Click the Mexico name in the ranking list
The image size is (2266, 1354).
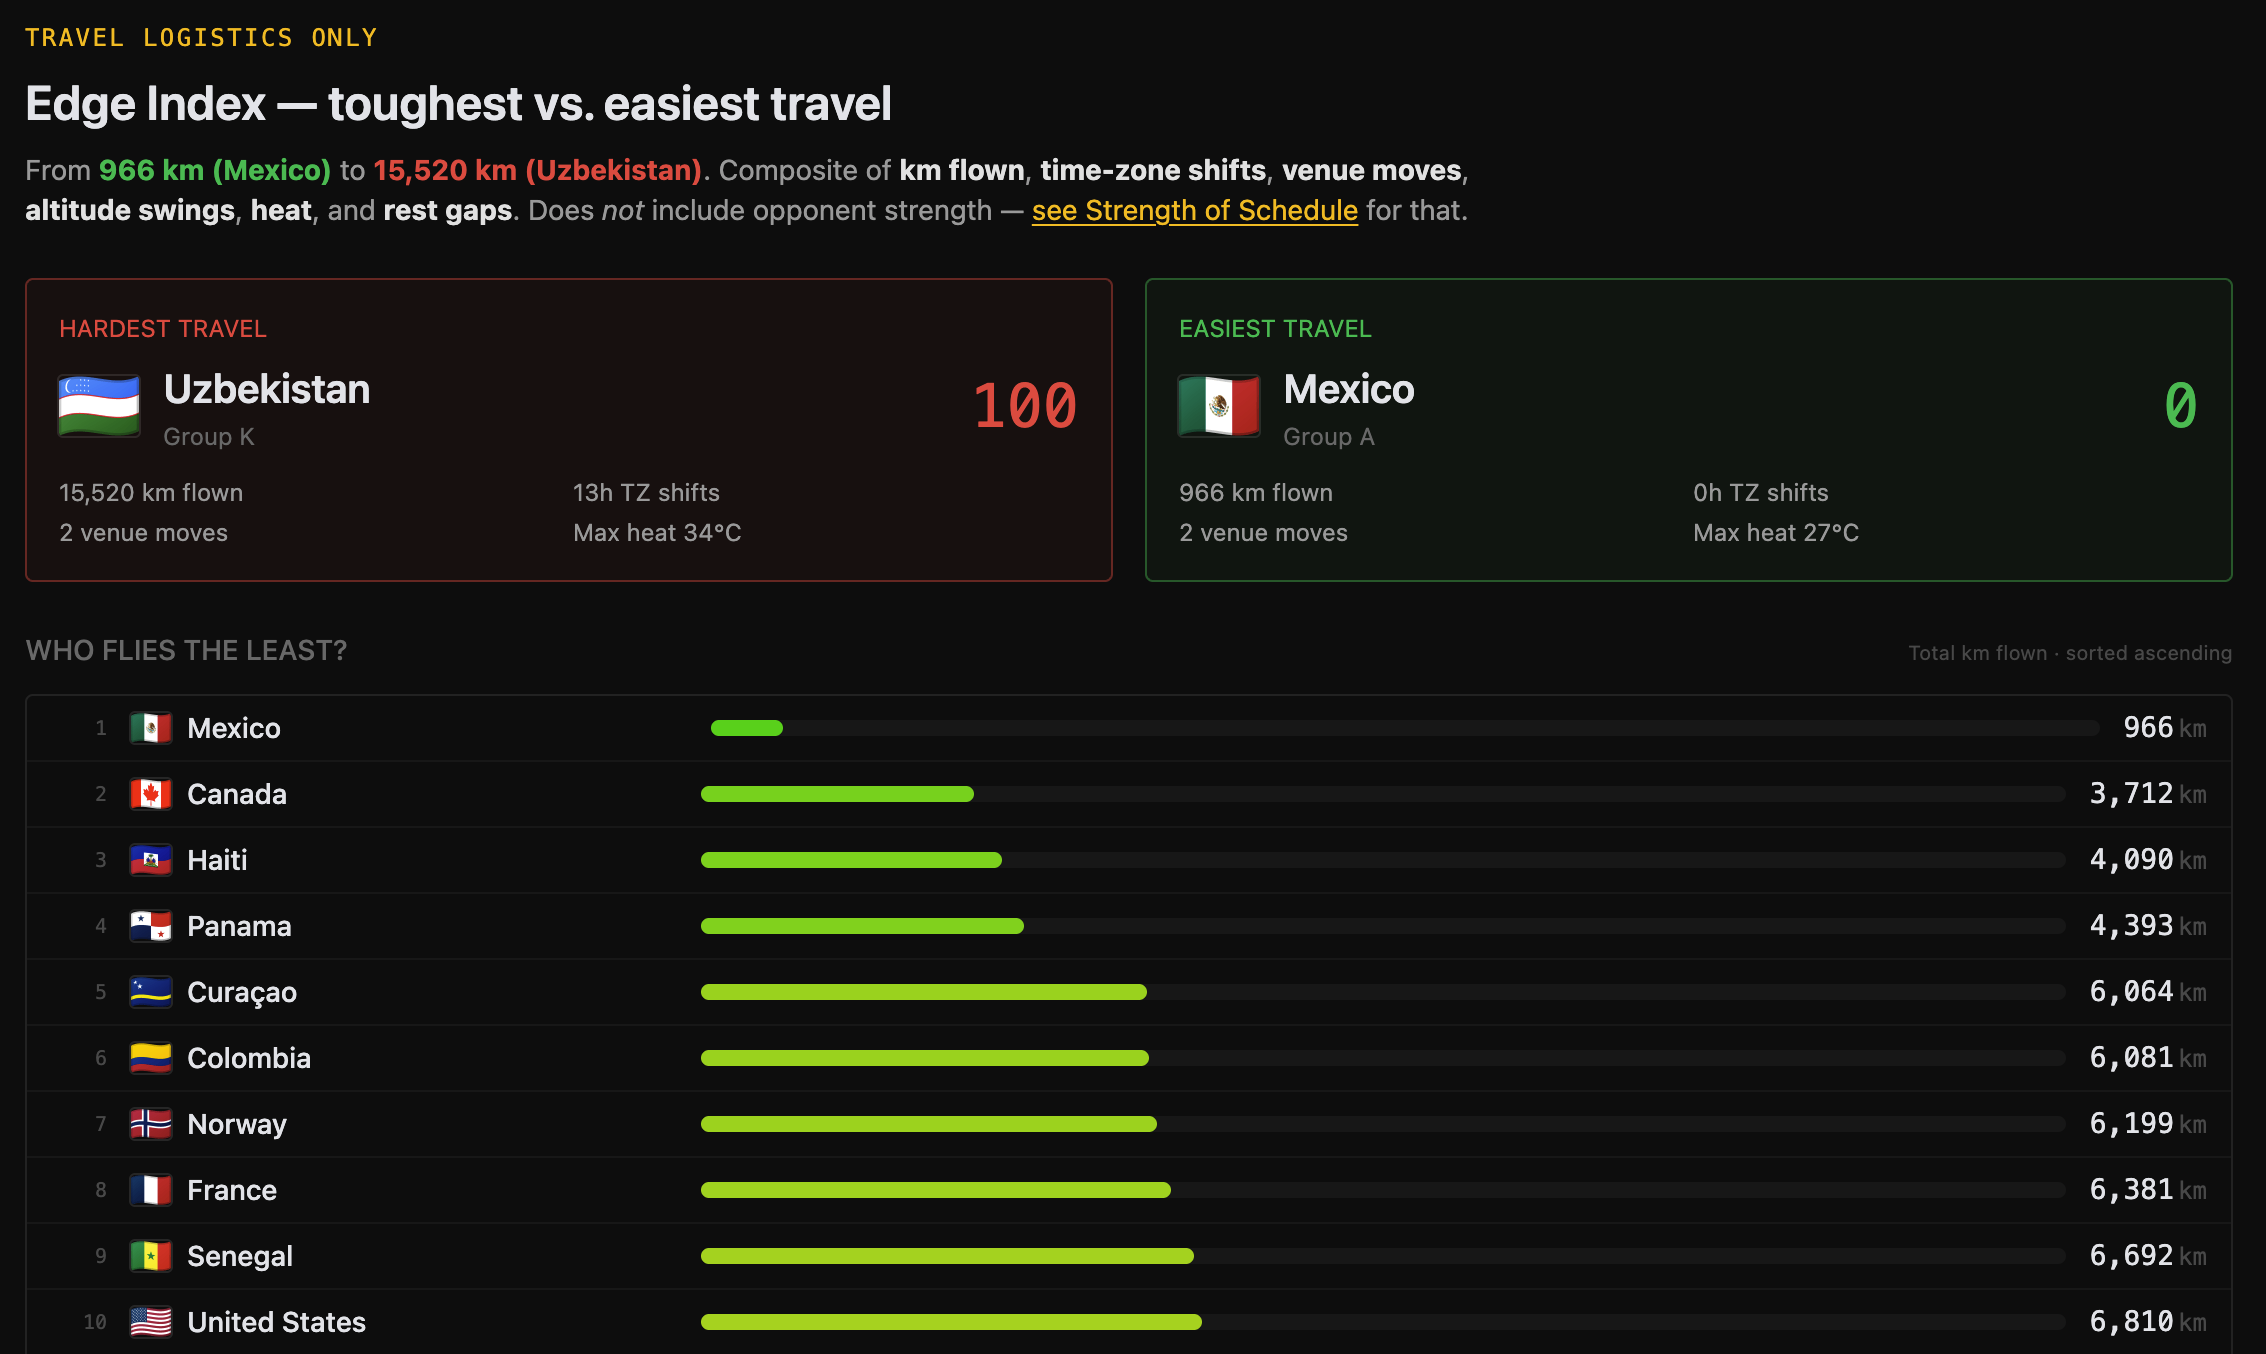coord(234,728)
